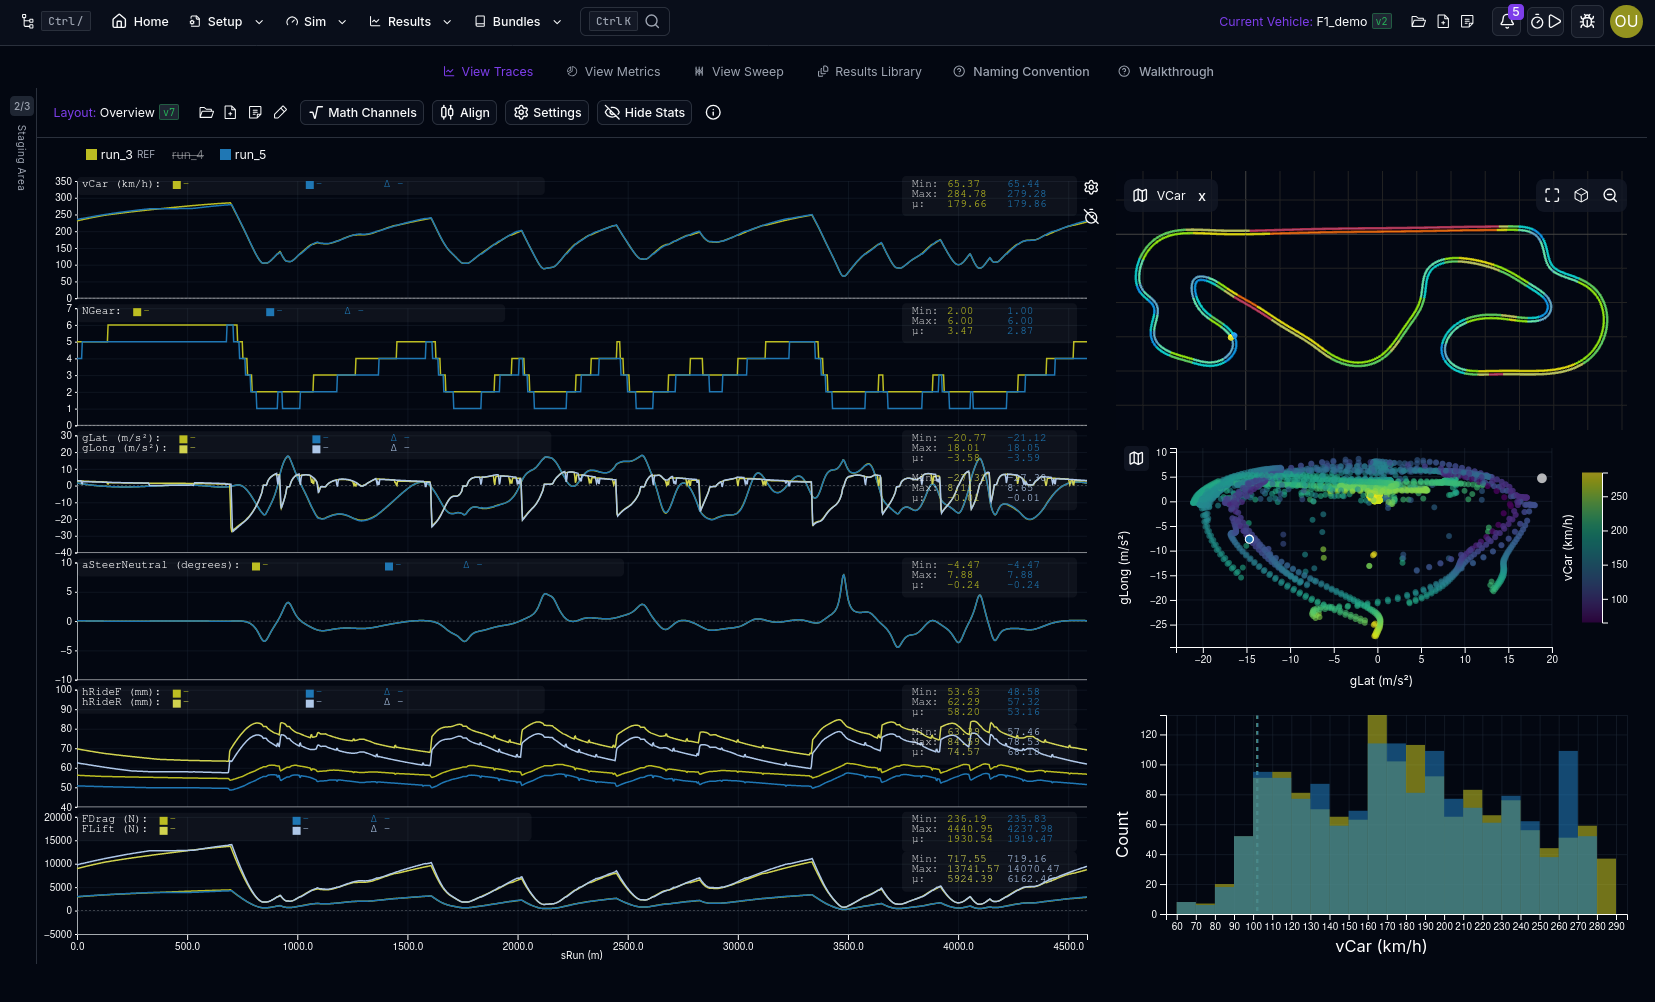
Task: Click the stopwatch run simulation button
Action: 1546,21
